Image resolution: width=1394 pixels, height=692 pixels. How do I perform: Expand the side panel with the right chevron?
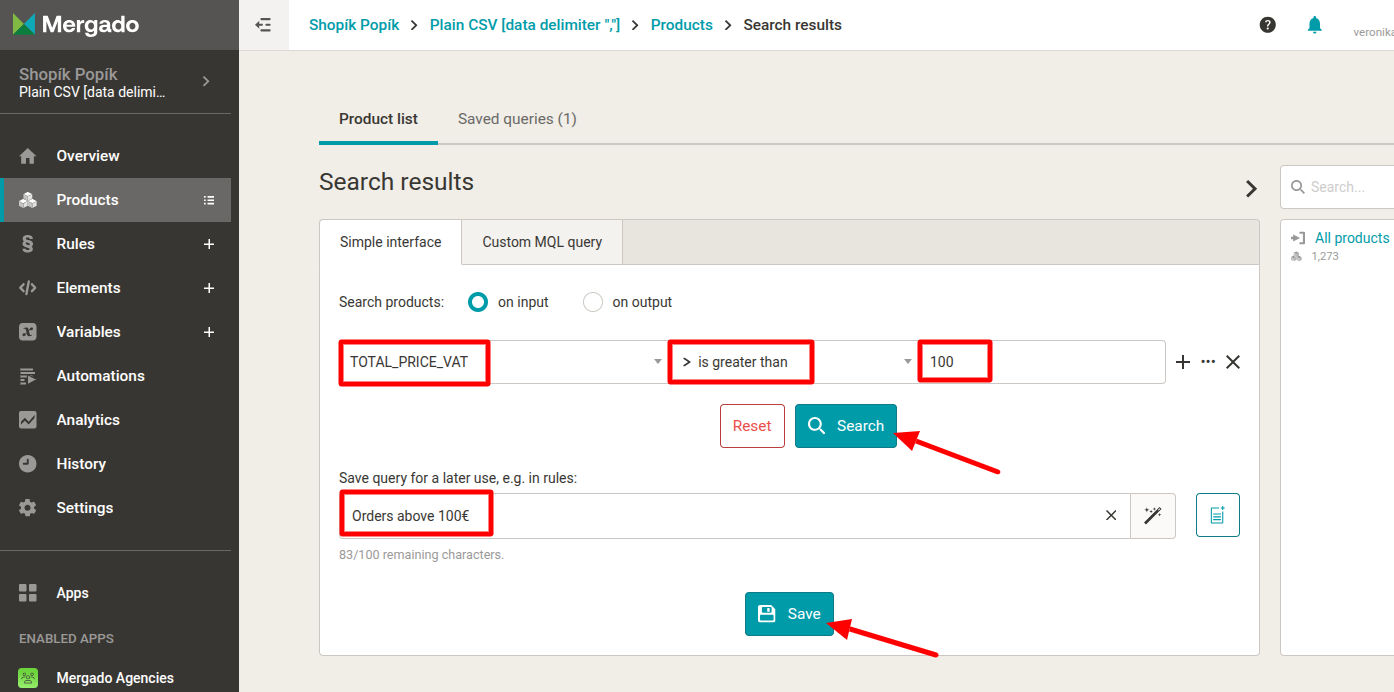[x=1251, y=188]
